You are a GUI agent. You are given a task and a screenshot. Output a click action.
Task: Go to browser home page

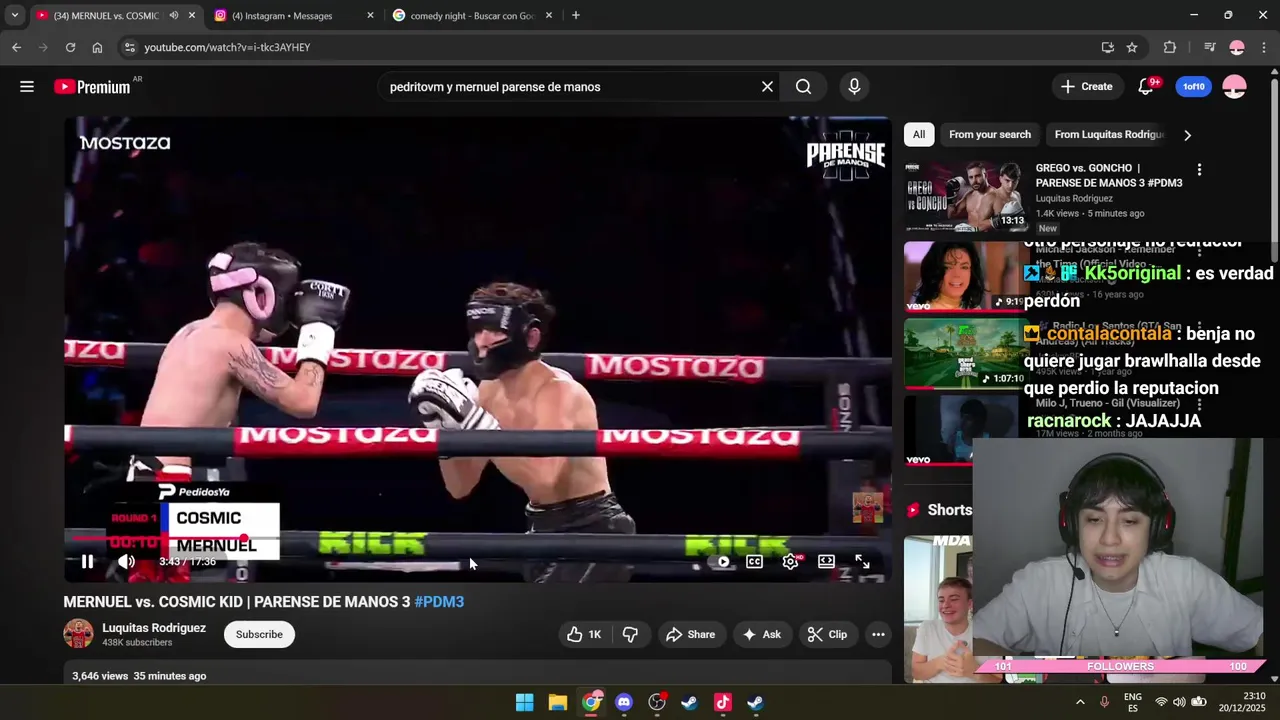pyautogui.click(x=97, y=47)
